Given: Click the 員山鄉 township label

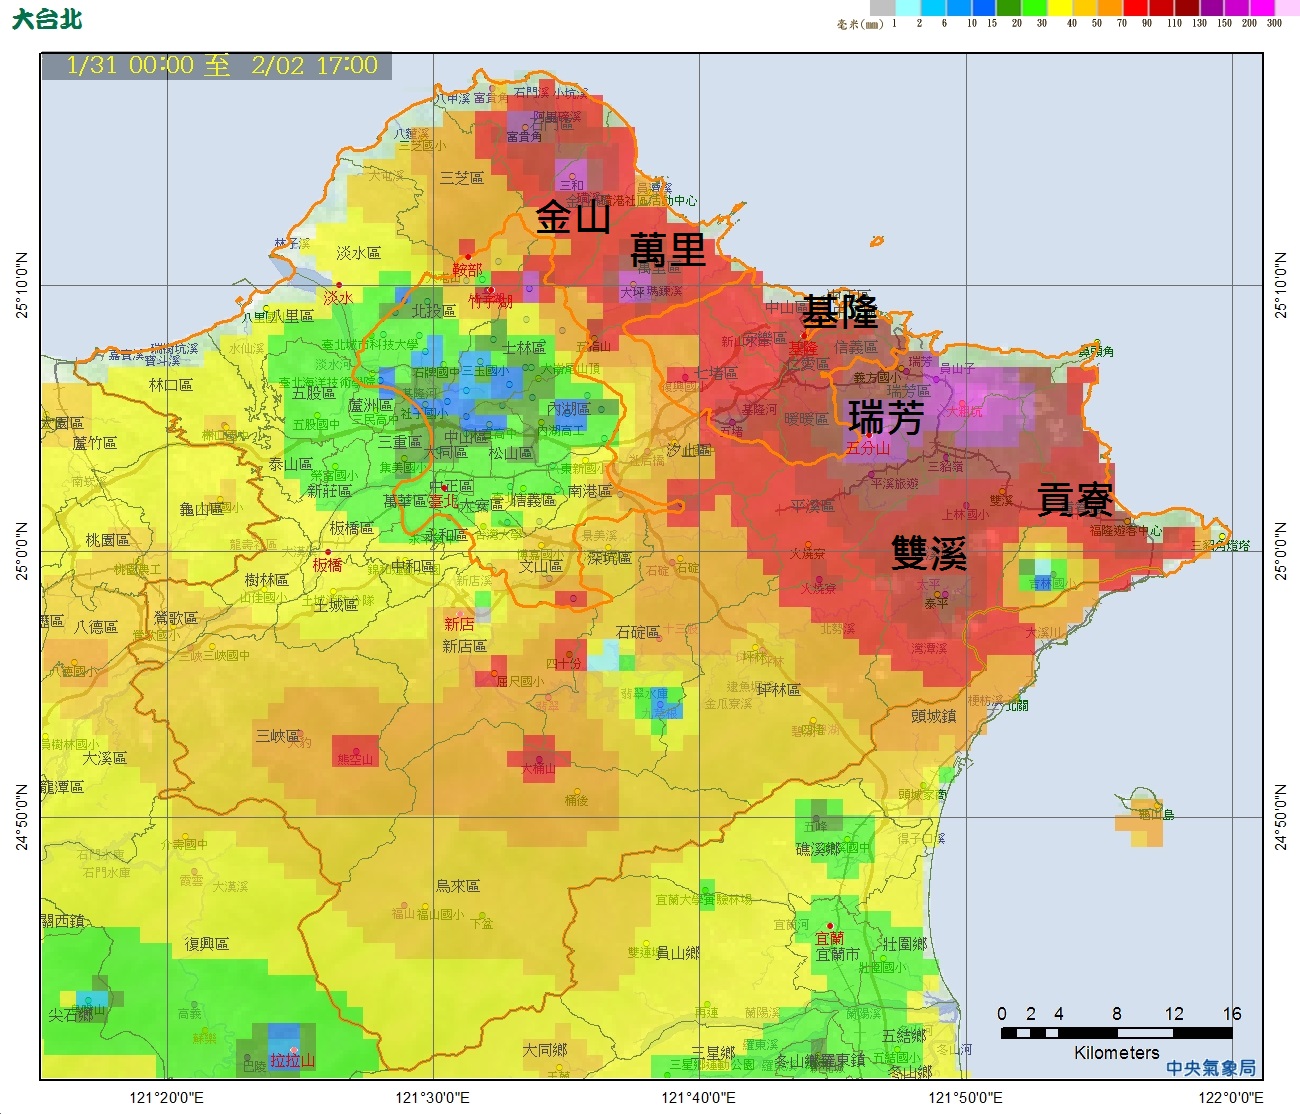Looking at the screenshot, I should [x=677, y=953].
